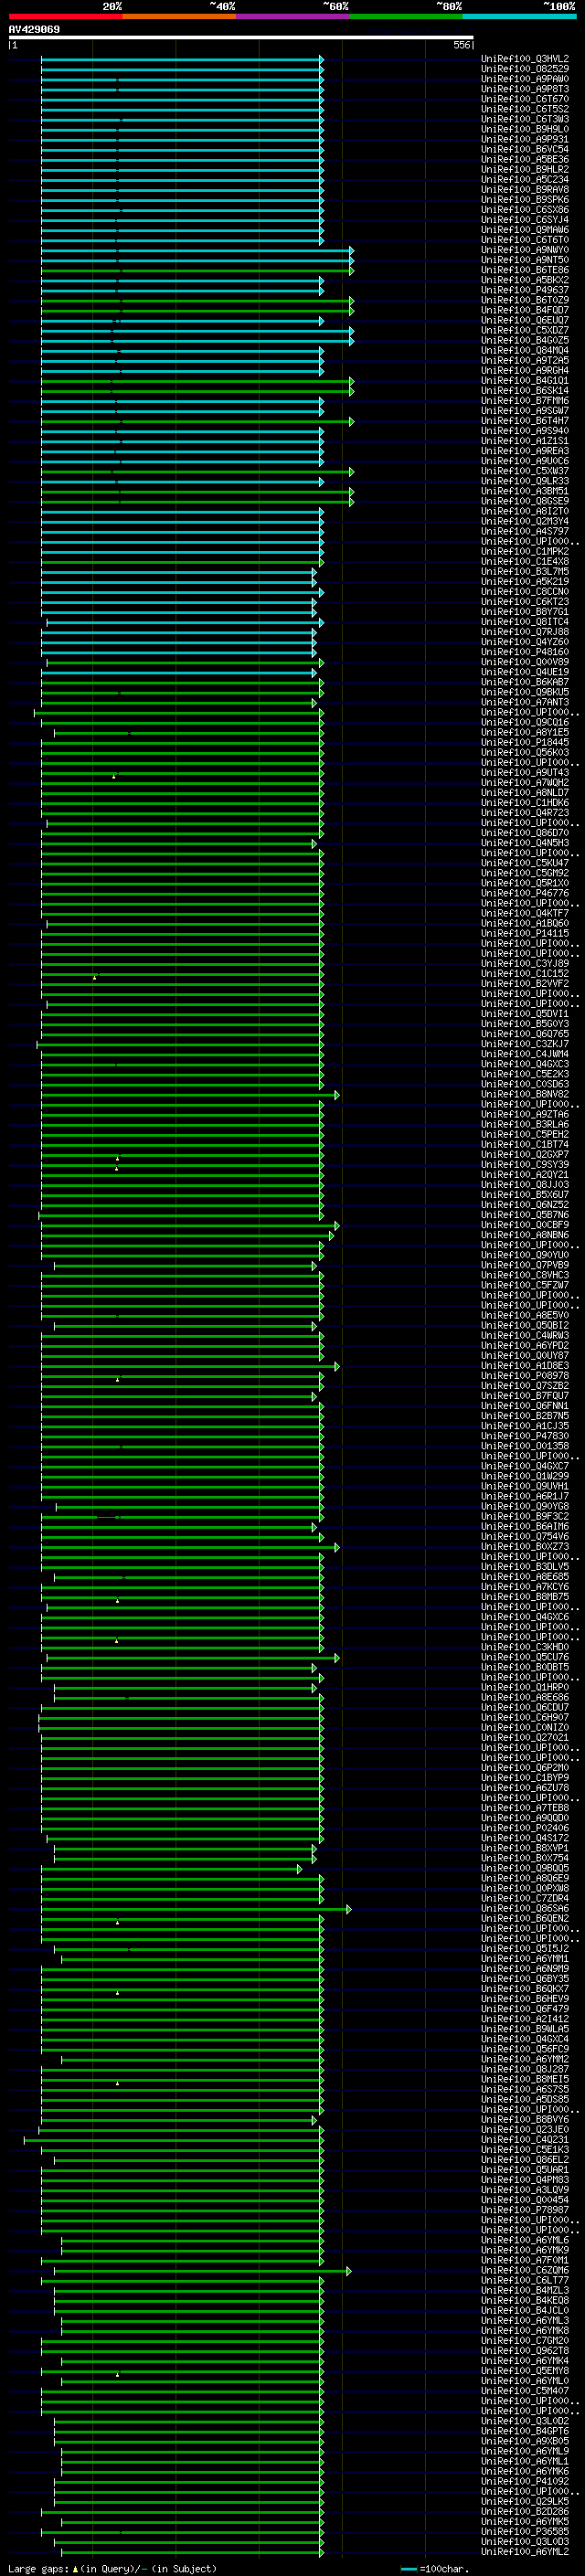585x2576 pixels.
Task: Select hit UniRef100_B9SPK6
Action: (x=525, y=199)
